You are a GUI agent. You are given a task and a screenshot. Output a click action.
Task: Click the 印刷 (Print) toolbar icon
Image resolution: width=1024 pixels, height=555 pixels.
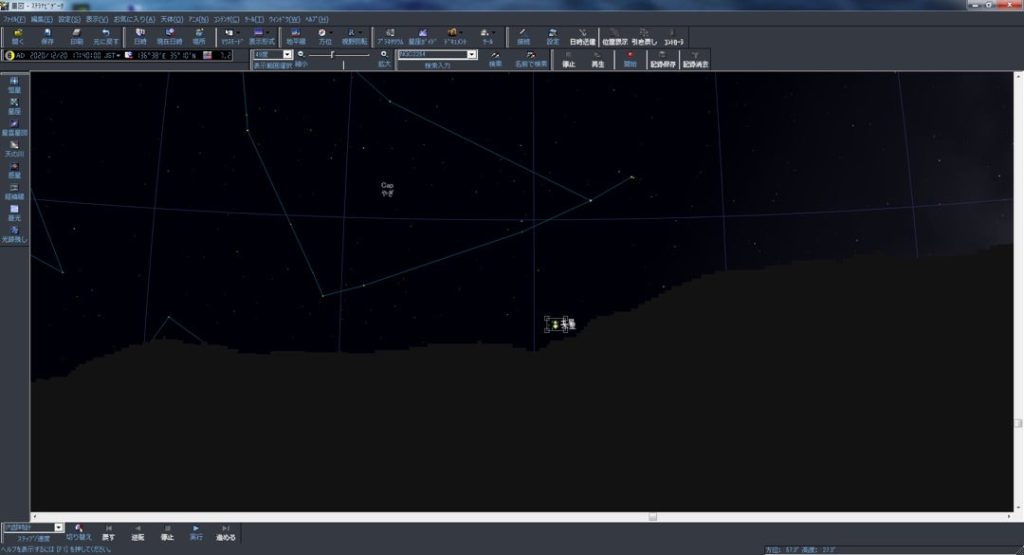click(76, 36)
